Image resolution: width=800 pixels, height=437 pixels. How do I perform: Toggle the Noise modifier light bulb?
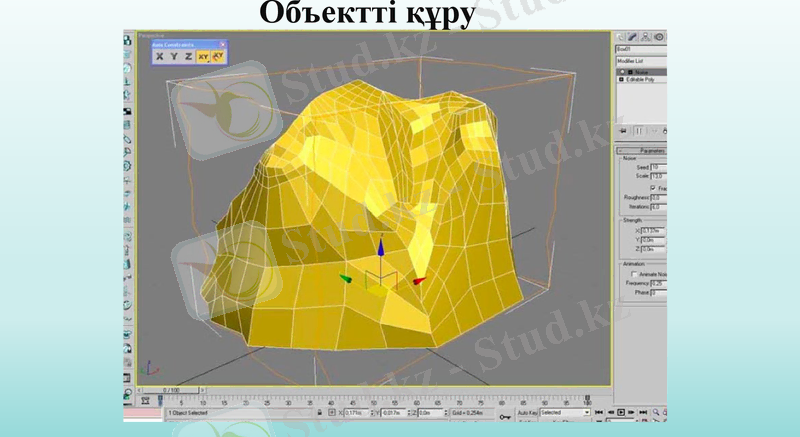[x=622, y=72]
